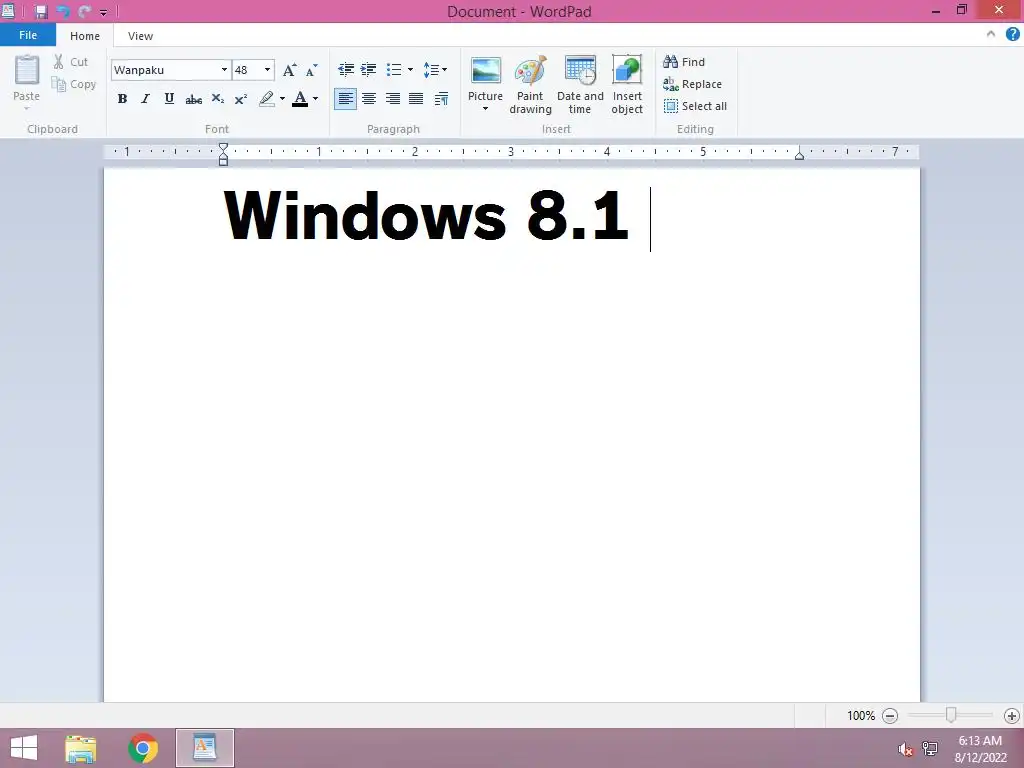Click the Wanpaku font name field
The width and height of the screenshot is (1024, 768).
[x=165, y=70]
